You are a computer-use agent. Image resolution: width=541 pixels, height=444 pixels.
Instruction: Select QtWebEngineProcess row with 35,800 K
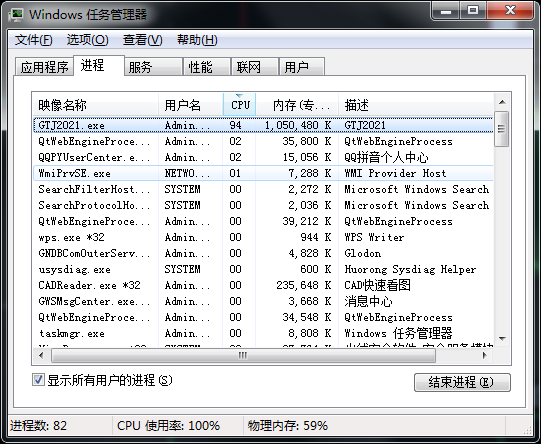tap(263, 141)
